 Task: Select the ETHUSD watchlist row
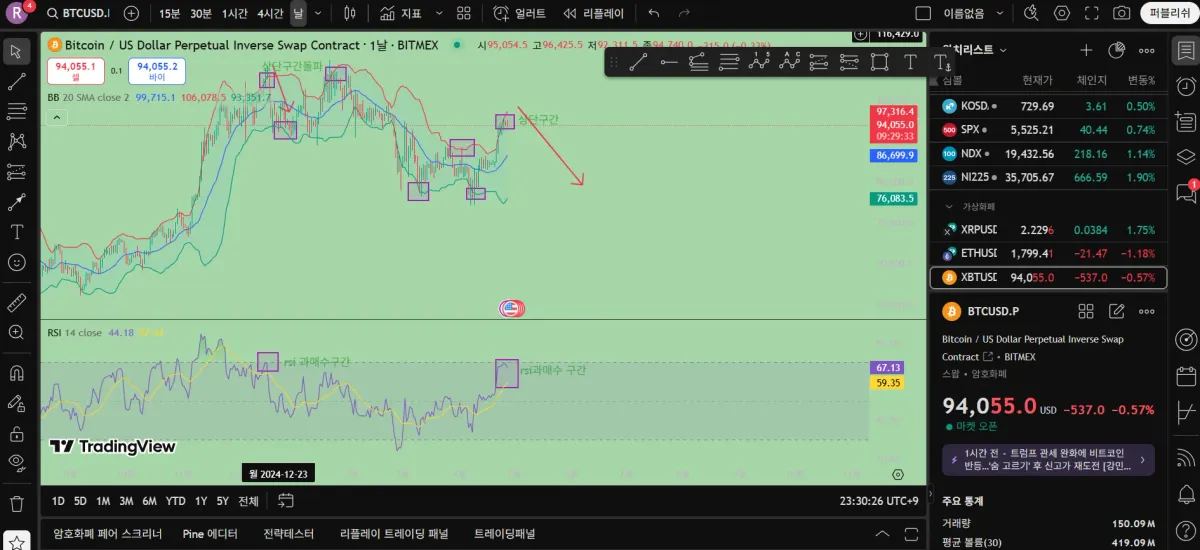[x=1049, y=253]
